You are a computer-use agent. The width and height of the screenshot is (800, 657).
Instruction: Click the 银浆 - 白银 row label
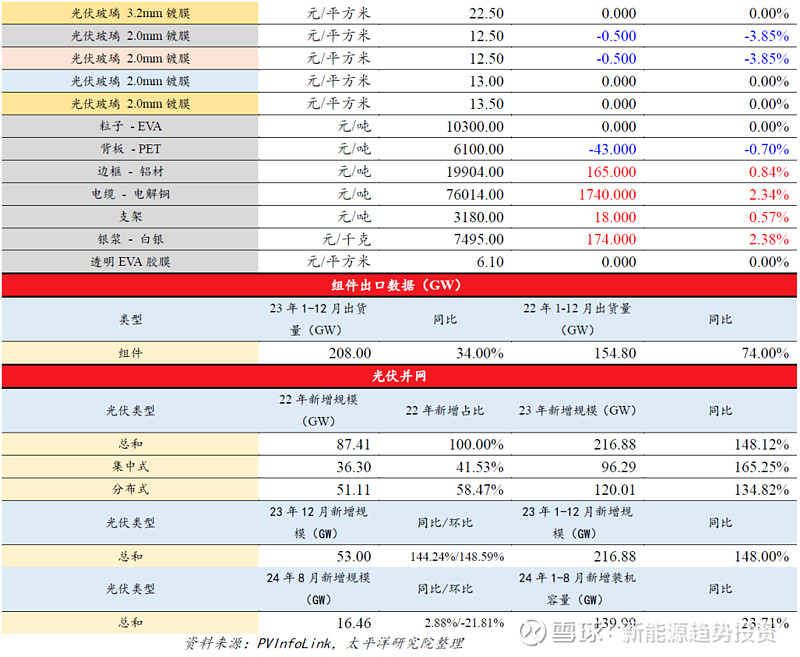click(130, 239)
